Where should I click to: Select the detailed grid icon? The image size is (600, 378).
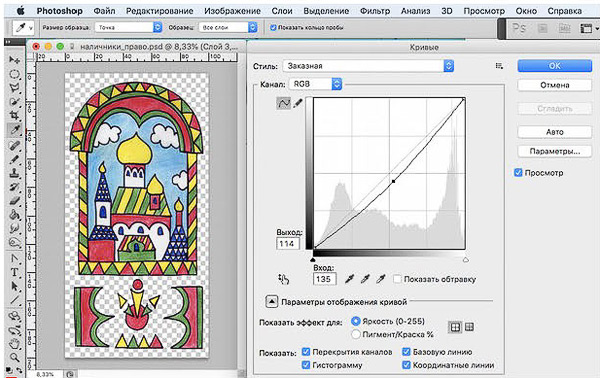click(469, 327)
